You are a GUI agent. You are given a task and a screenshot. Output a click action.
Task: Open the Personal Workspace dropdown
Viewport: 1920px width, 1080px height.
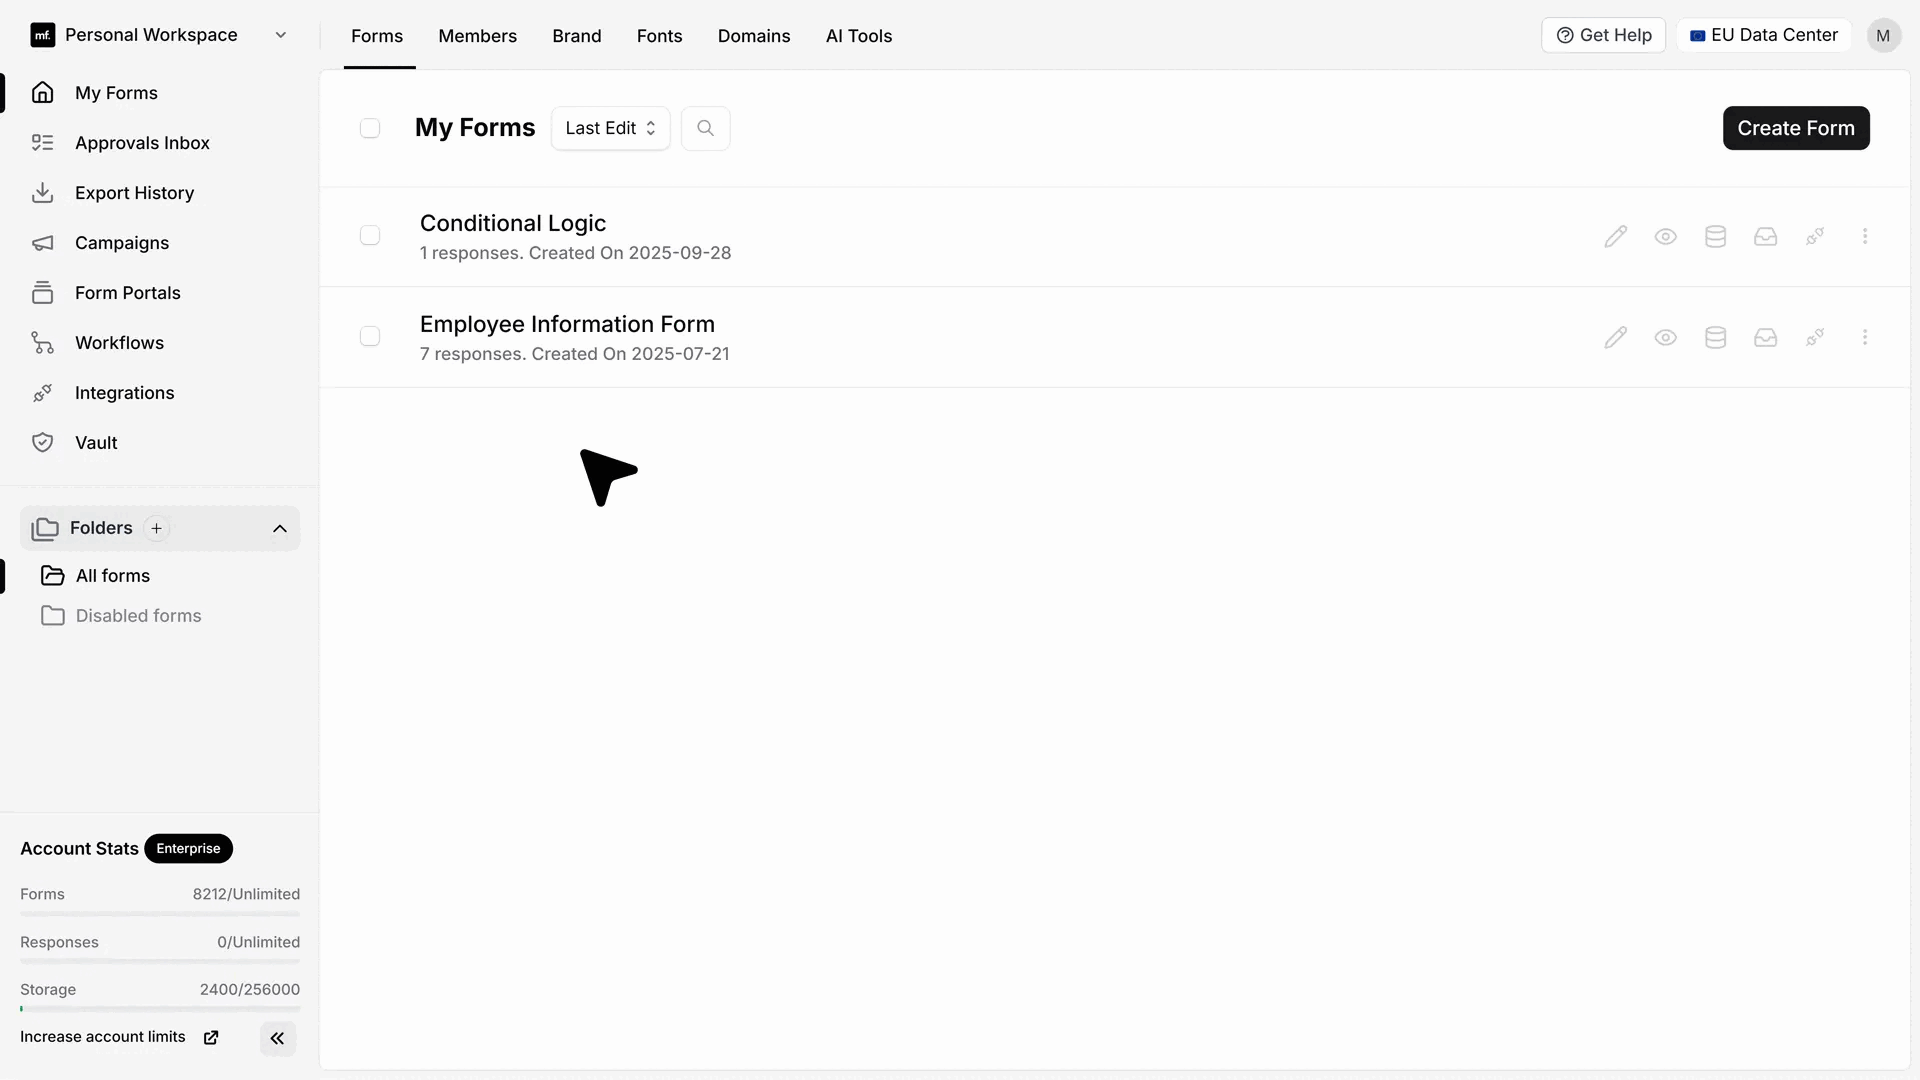point(159,35)
